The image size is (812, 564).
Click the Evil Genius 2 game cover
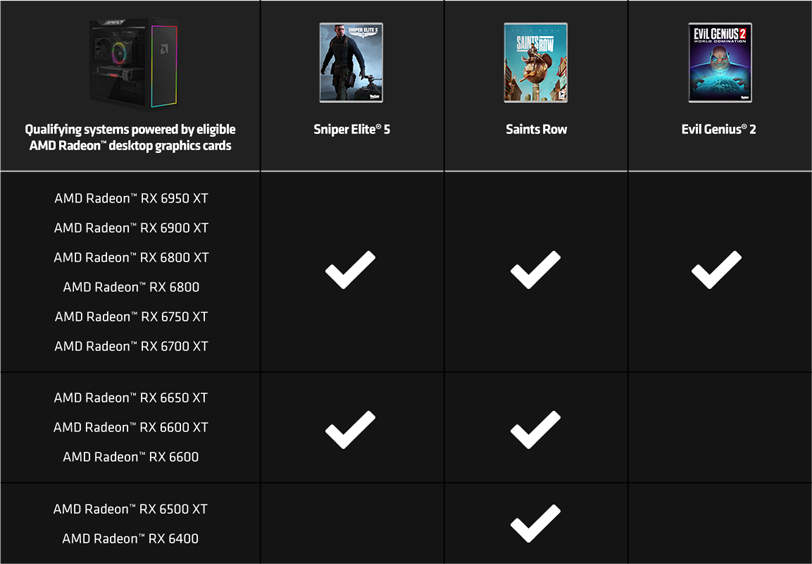720,63
